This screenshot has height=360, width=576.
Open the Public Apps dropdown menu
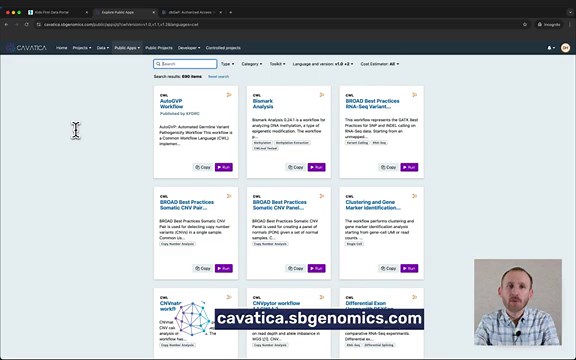click(x=127, y=48)
